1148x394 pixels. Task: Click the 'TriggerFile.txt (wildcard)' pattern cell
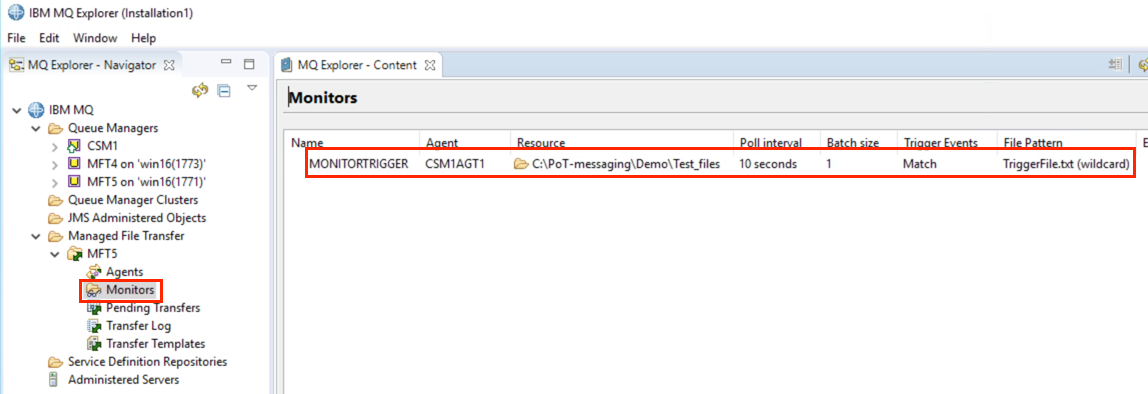point(1065,164)
